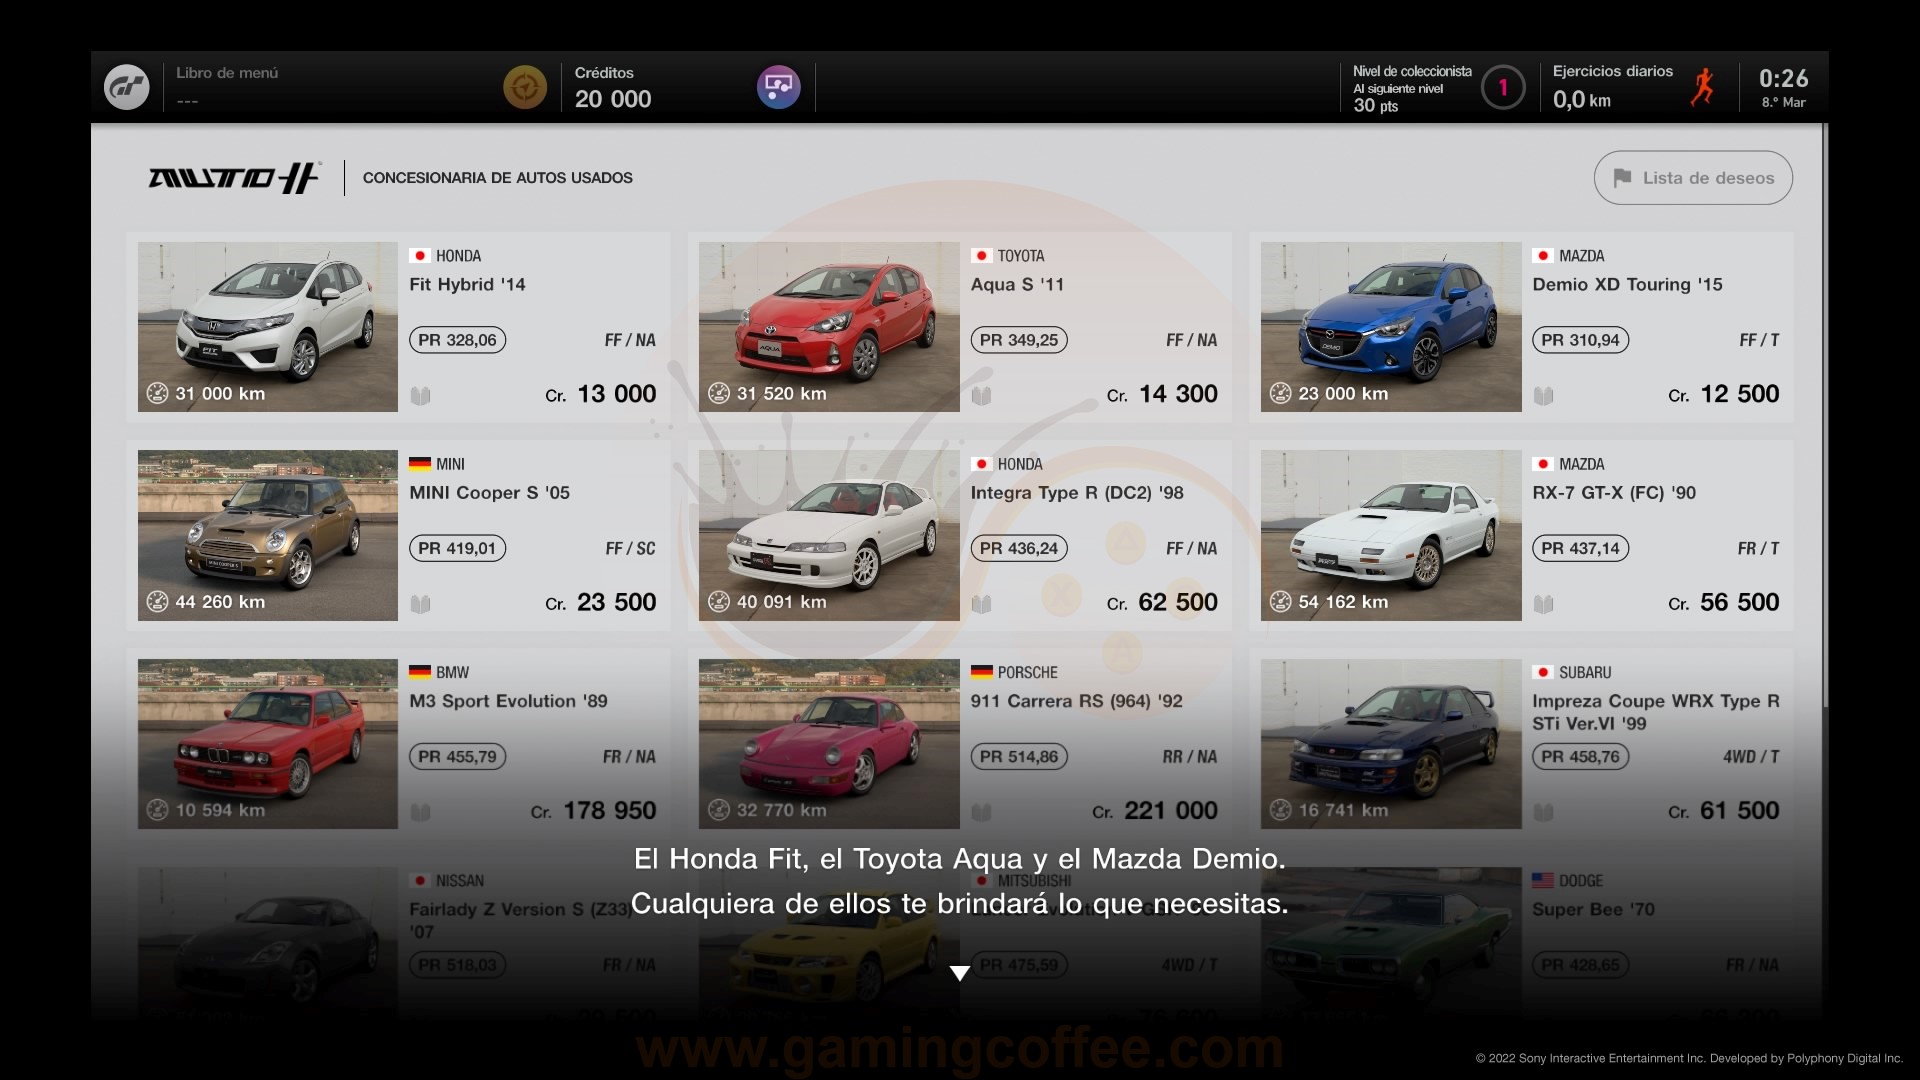Click the catalog book icon on Fit Hybrid card
Viewport: 1920px width, 1080px height.
tap(420, 396)
